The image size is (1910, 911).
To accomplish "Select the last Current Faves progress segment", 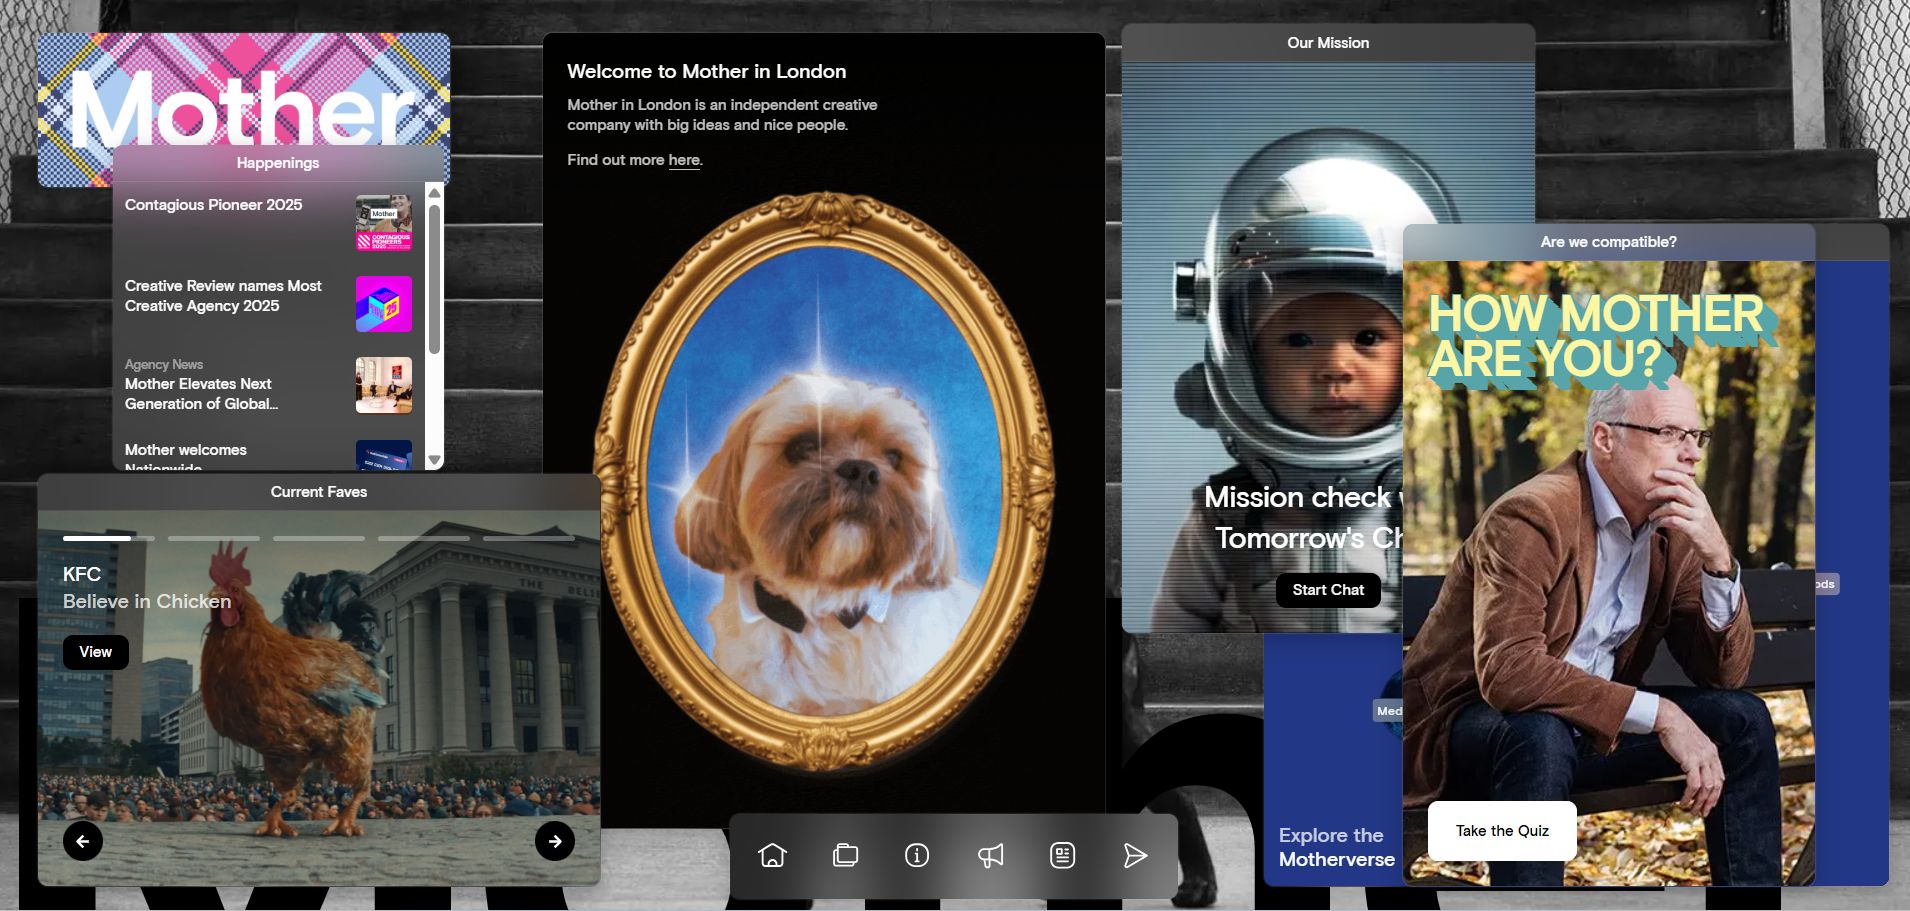I will 528,538.
